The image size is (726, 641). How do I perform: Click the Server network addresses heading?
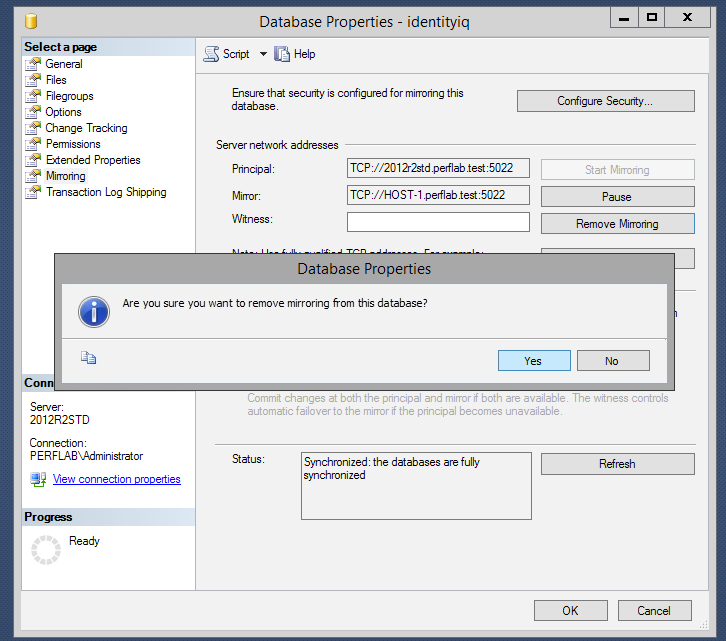point(277,145)
